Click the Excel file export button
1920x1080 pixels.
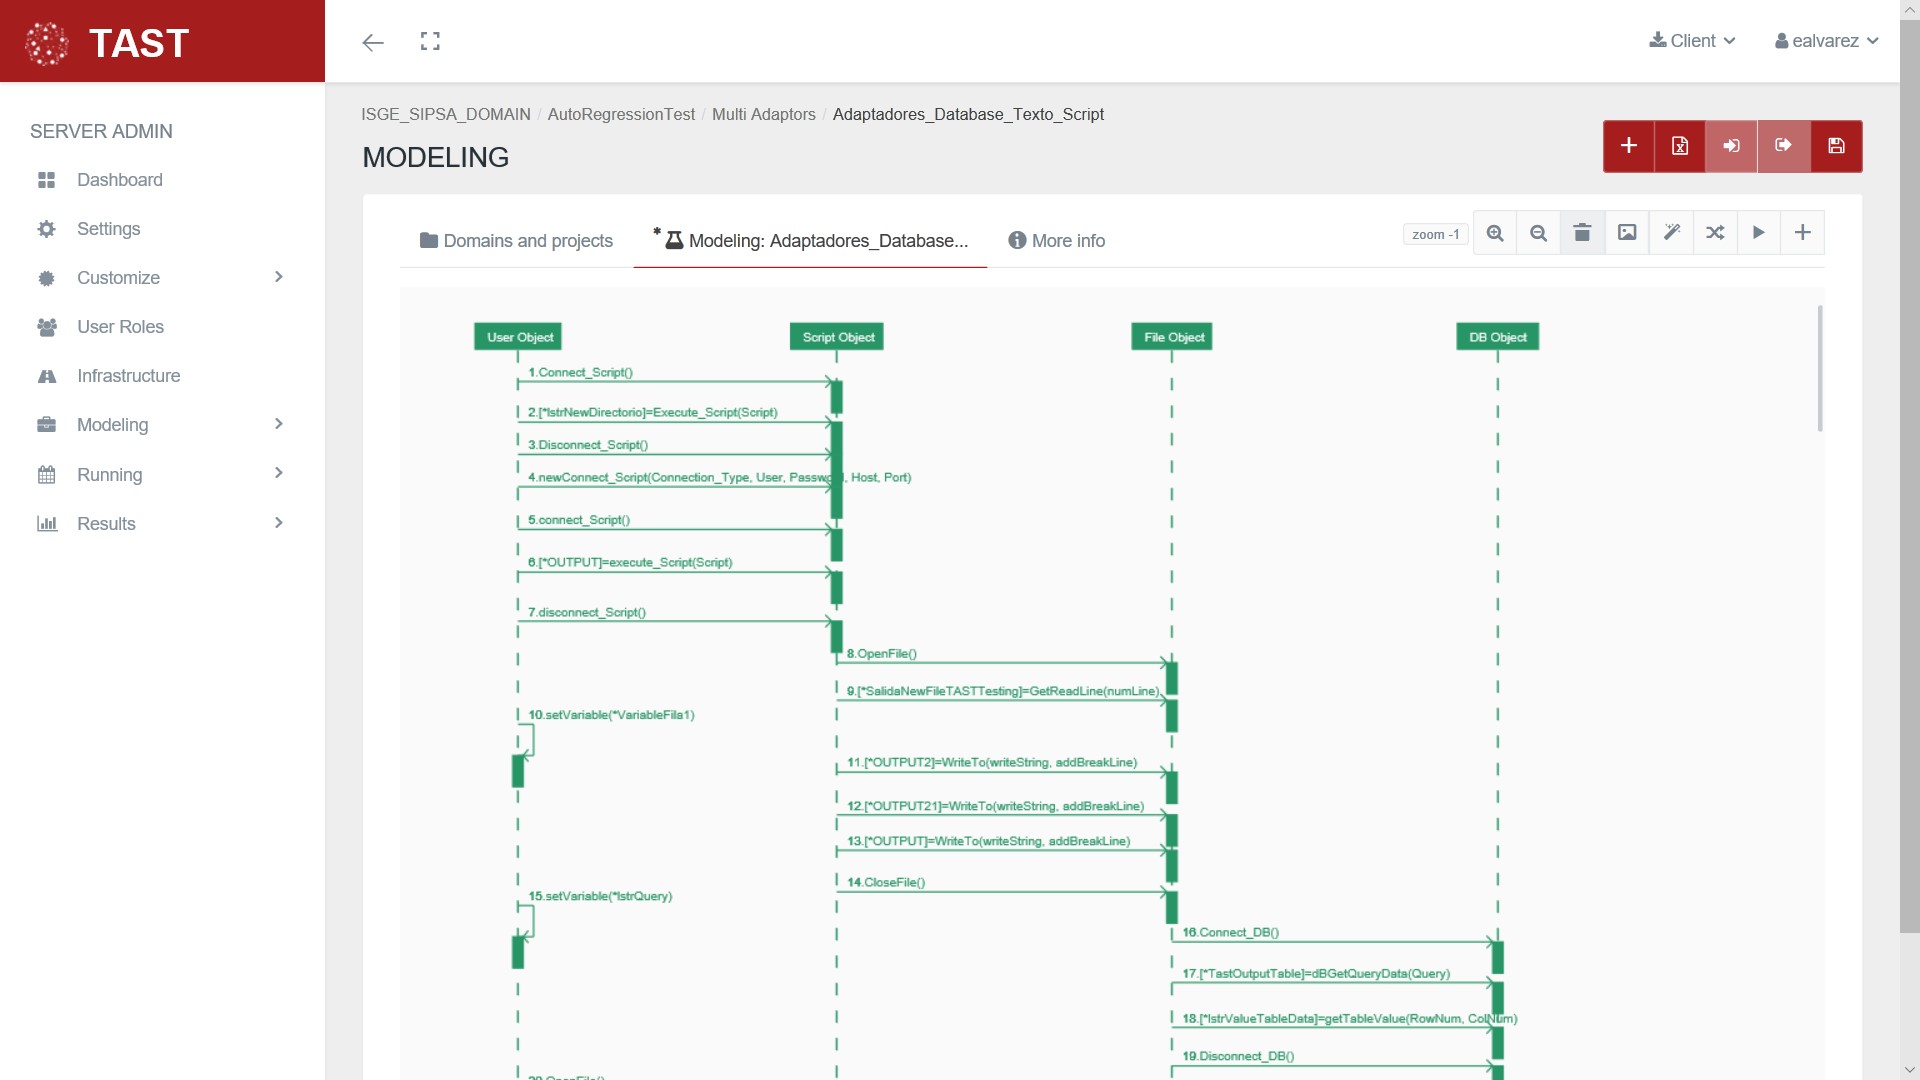1680,146
